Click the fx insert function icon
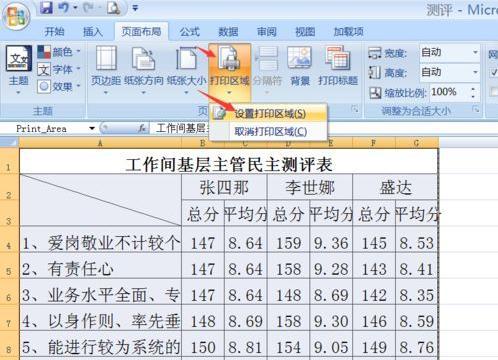 coord(143,128)
